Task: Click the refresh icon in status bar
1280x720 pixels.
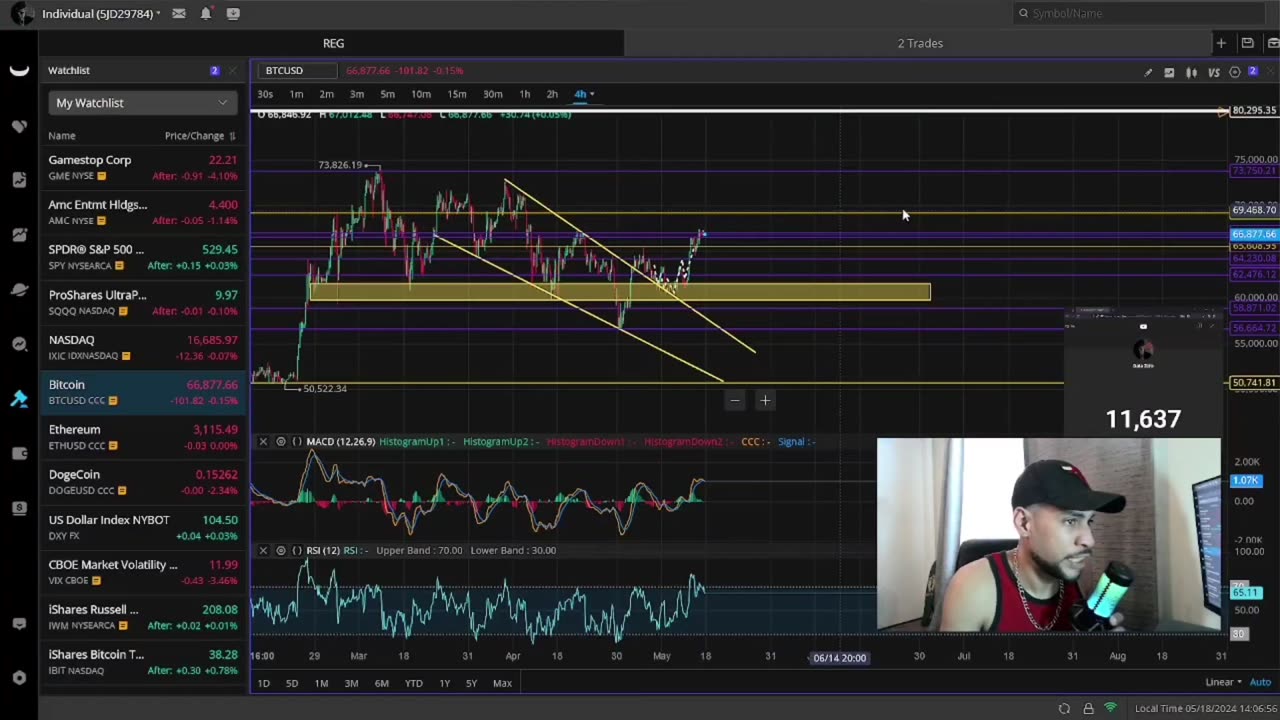Action: [x=1065, y=708]
